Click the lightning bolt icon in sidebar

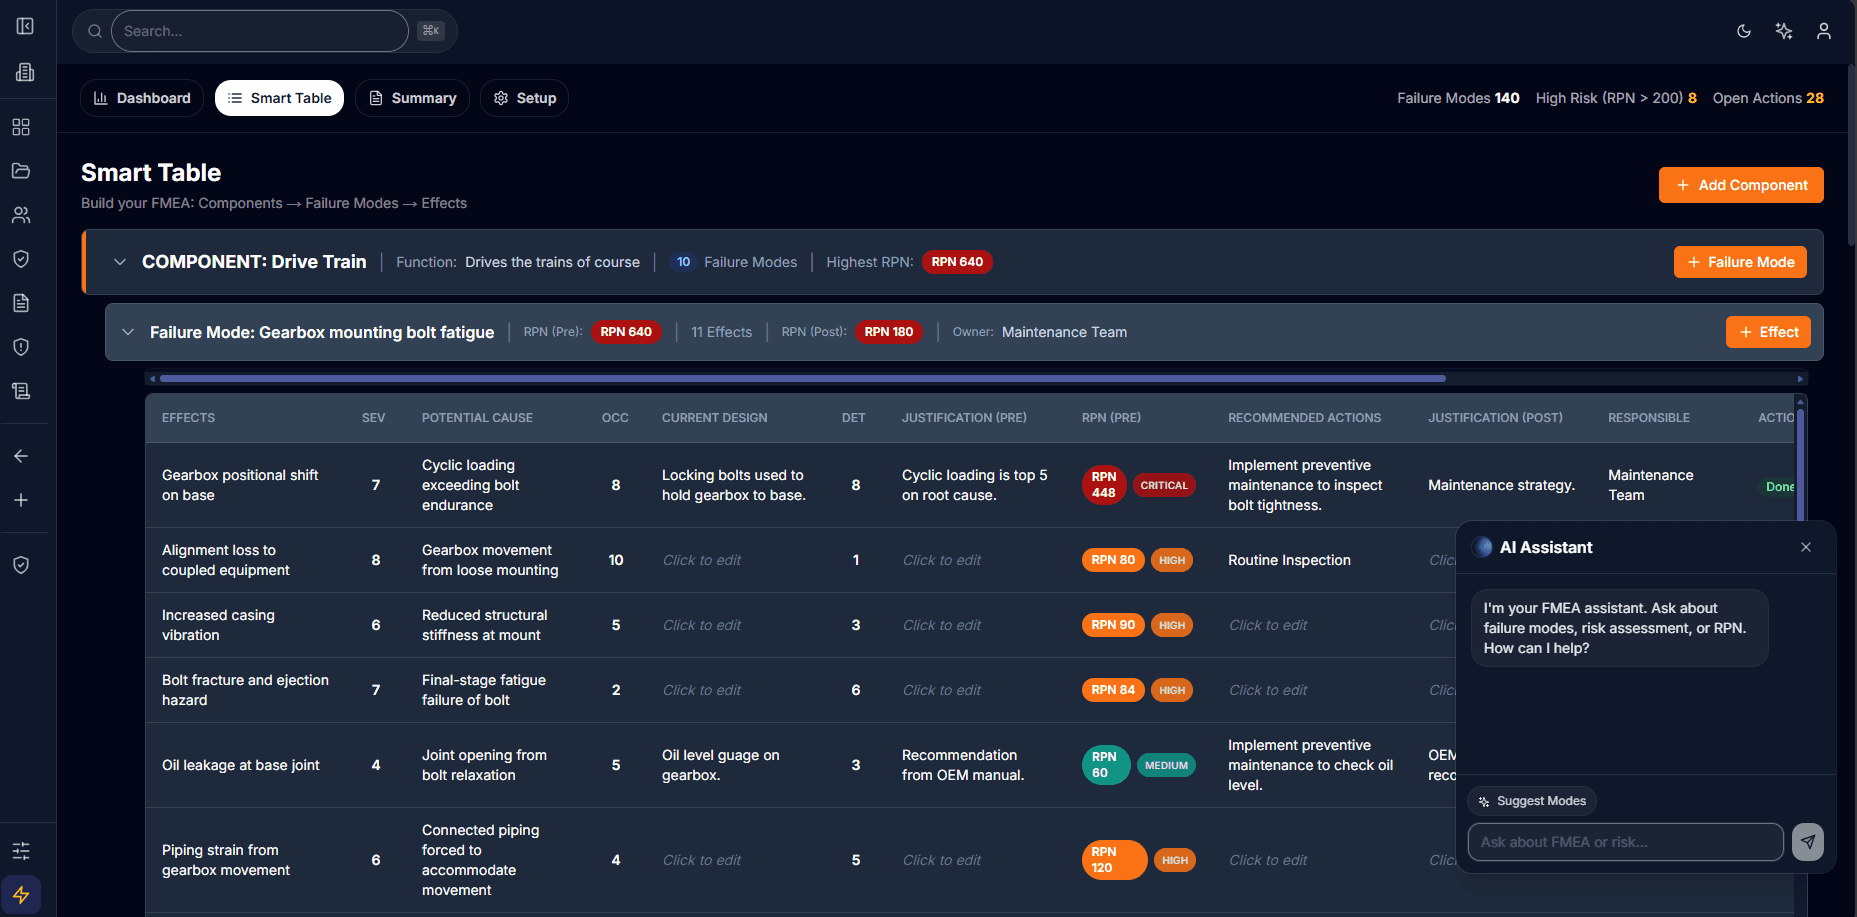point(21,895)
